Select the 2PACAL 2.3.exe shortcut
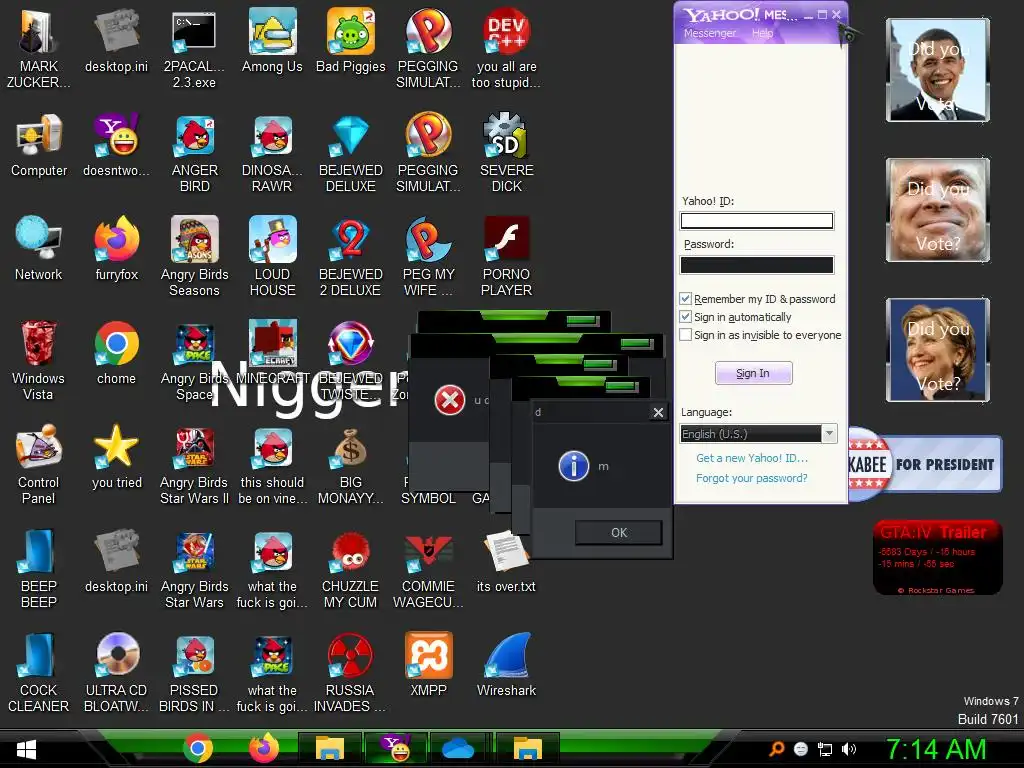Viewport: 1024px width, 768px height. (194, 50)
